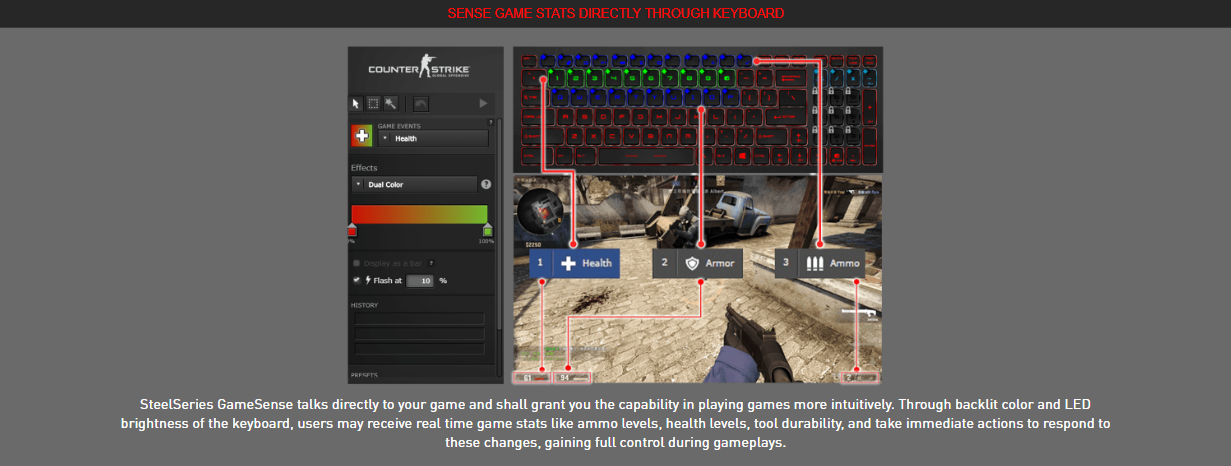Click the Counter-Strike logo header

click(419, 69)
